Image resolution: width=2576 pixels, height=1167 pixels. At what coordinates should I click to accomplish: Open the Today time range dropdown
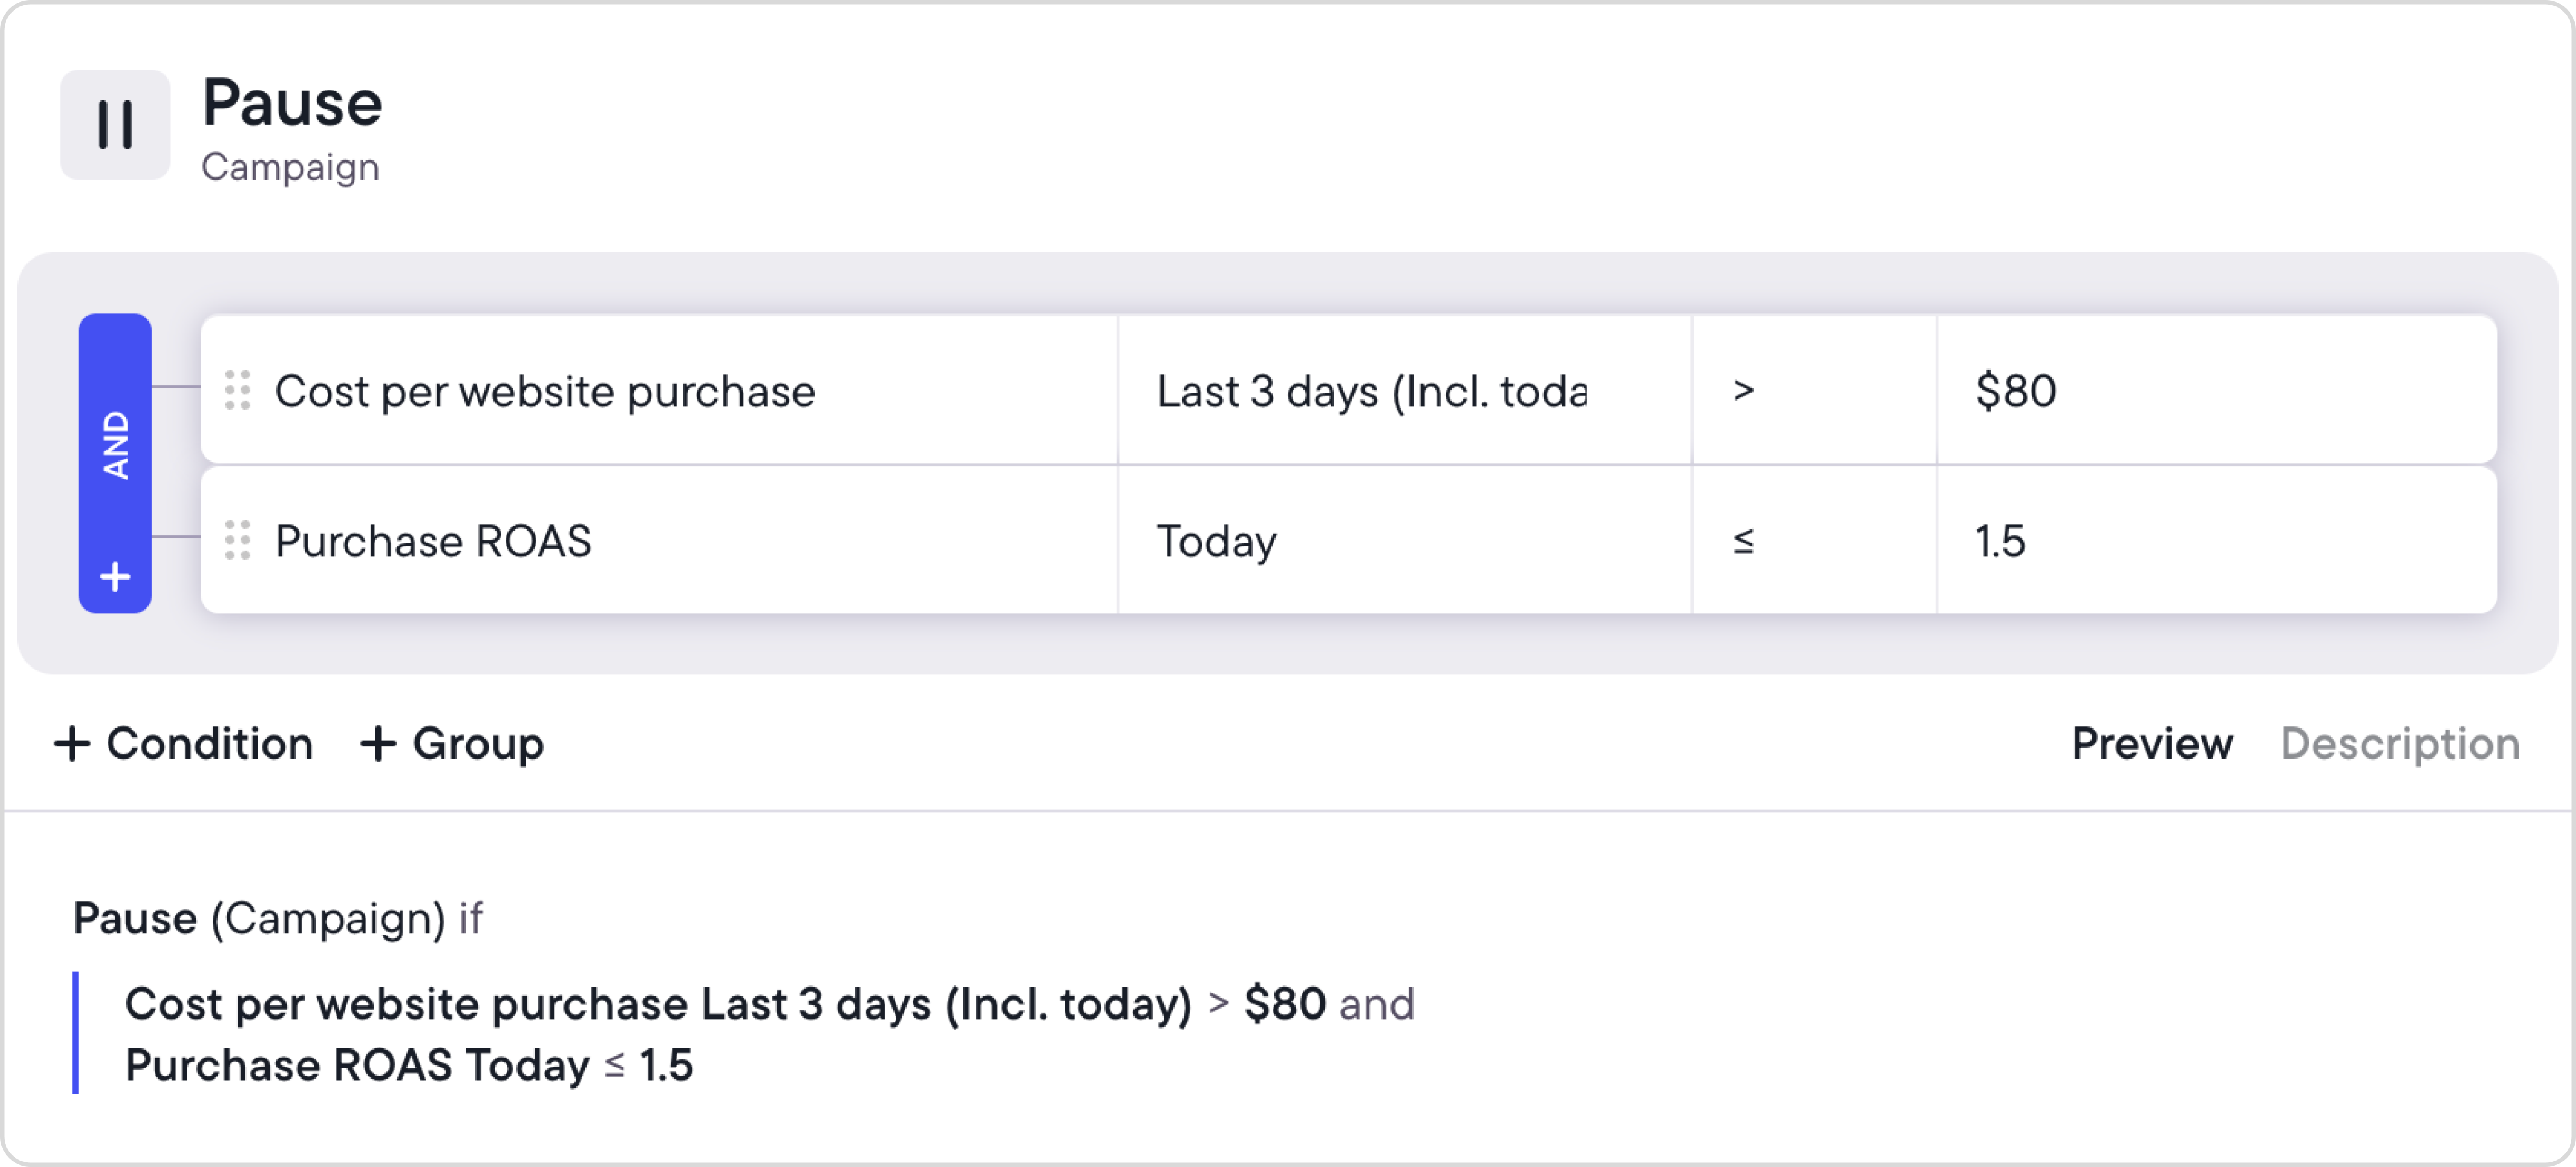tap(1405, 540)
